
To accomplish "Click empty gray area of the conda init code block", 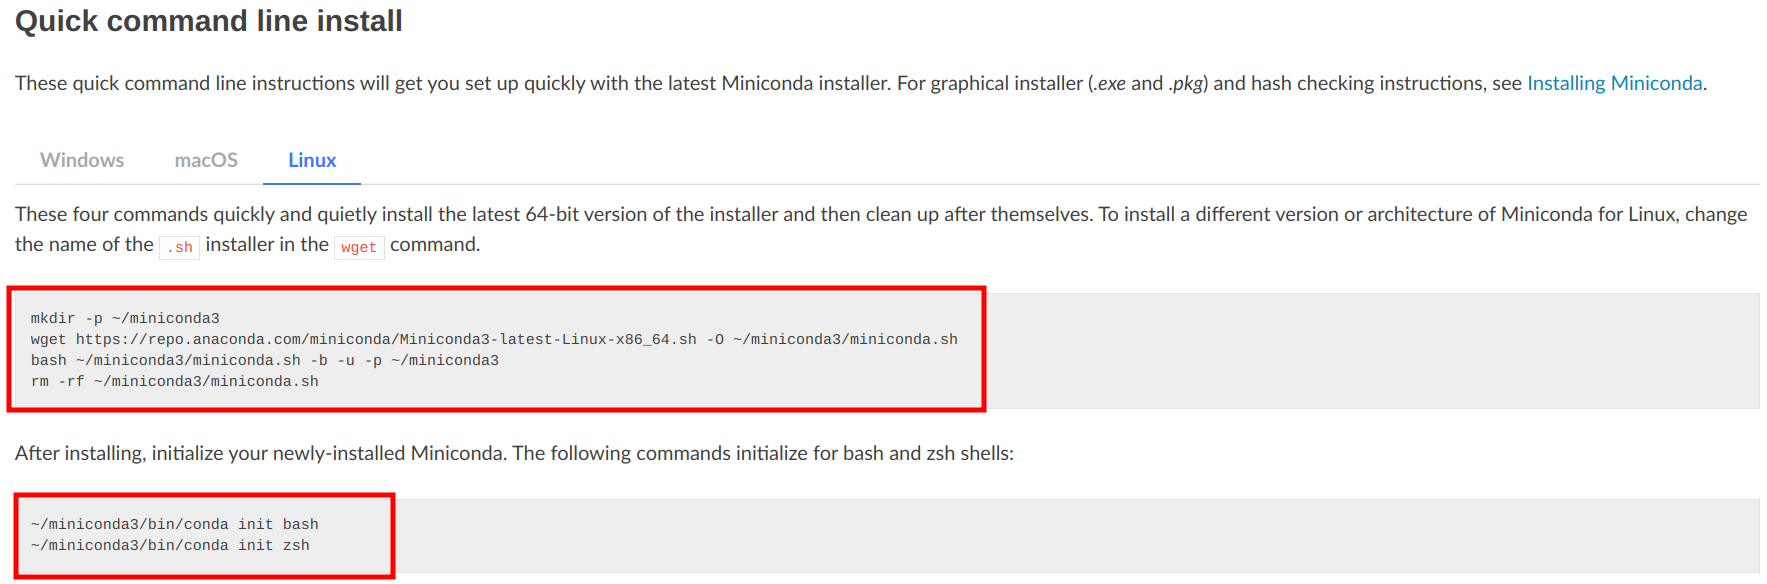I will 1077,536.
